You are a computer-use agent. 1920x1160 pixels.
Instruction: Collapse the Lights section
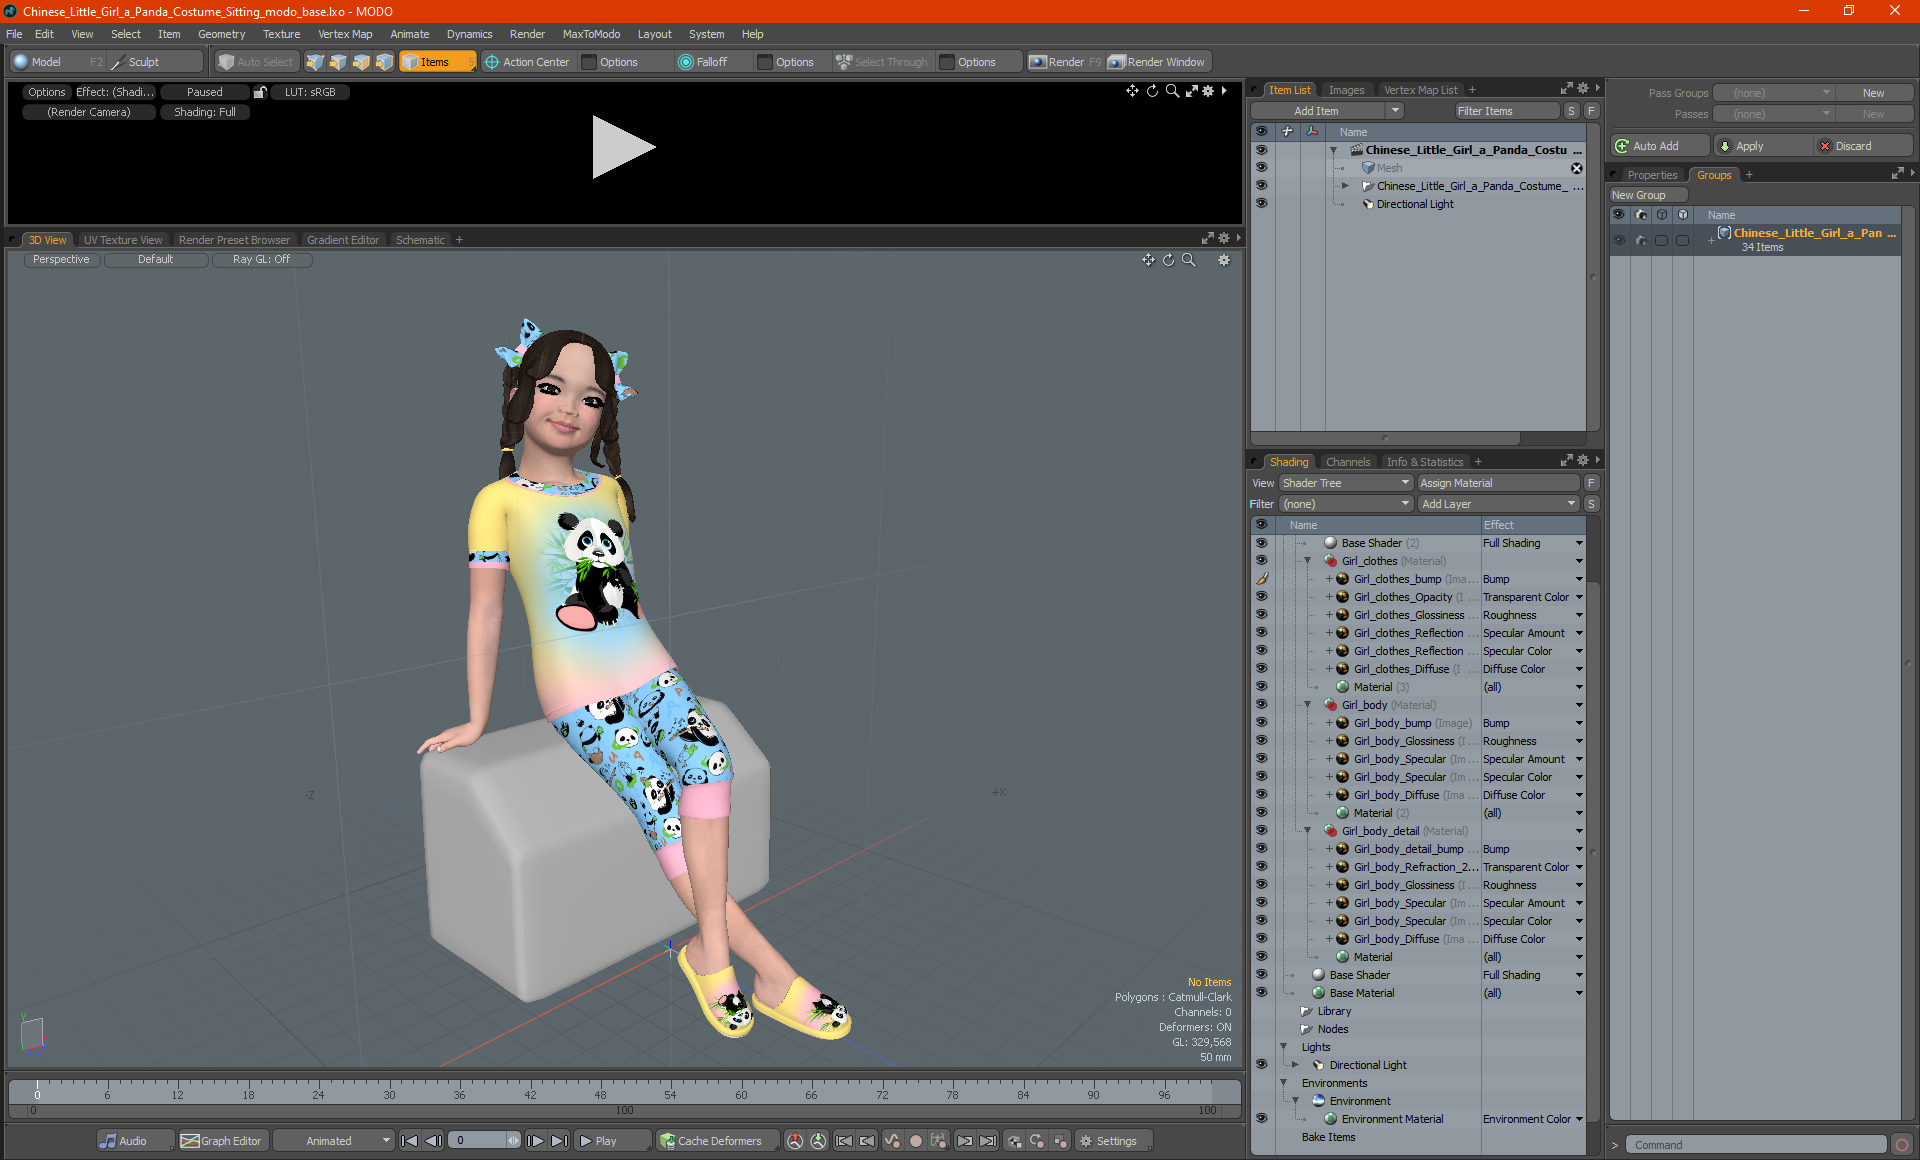pos(1283,1047)
